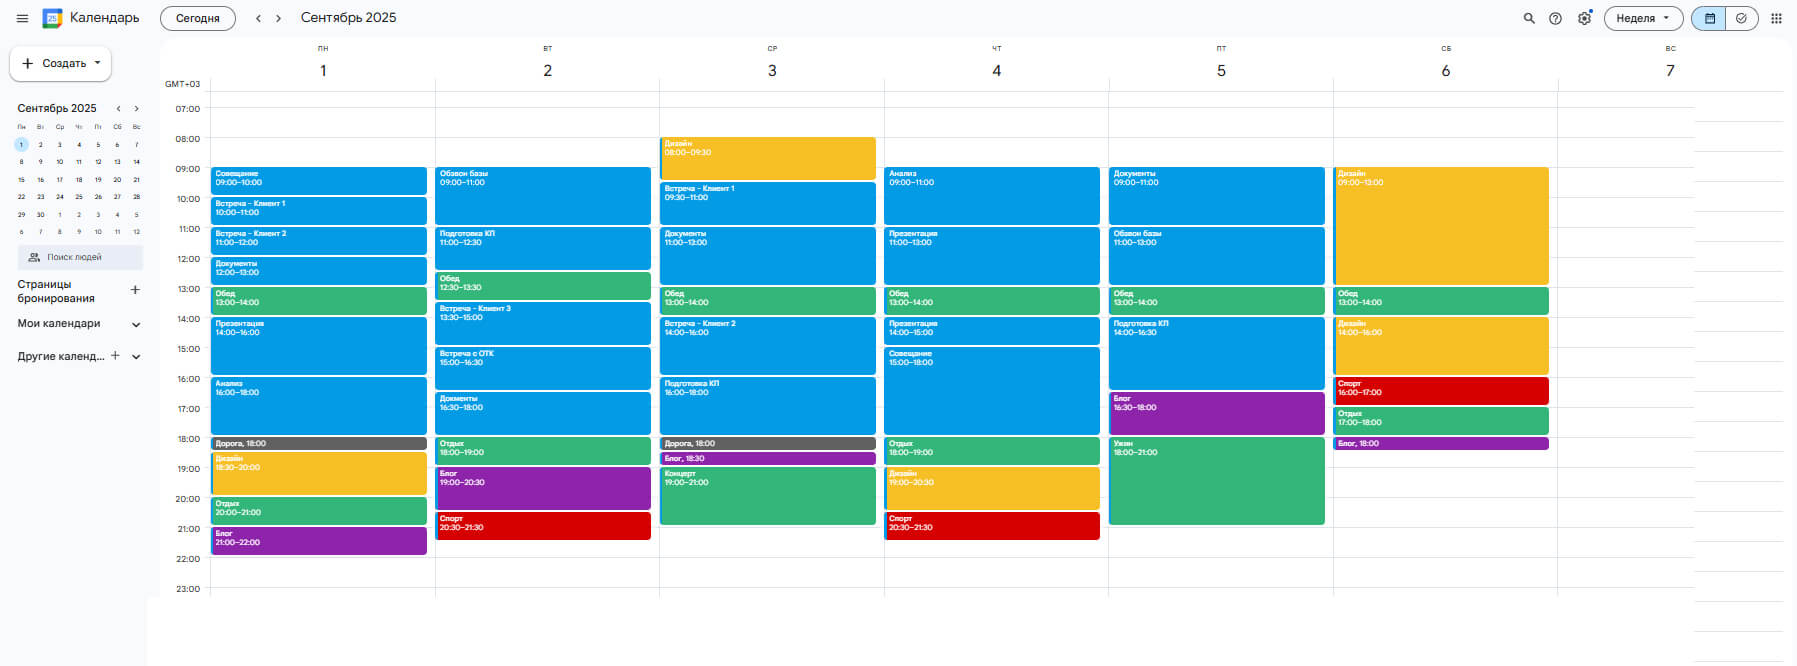Open Saturday Спорт 16:00–17:00 event
The width and height of the screenshot is (1797, 666).
1441,391
